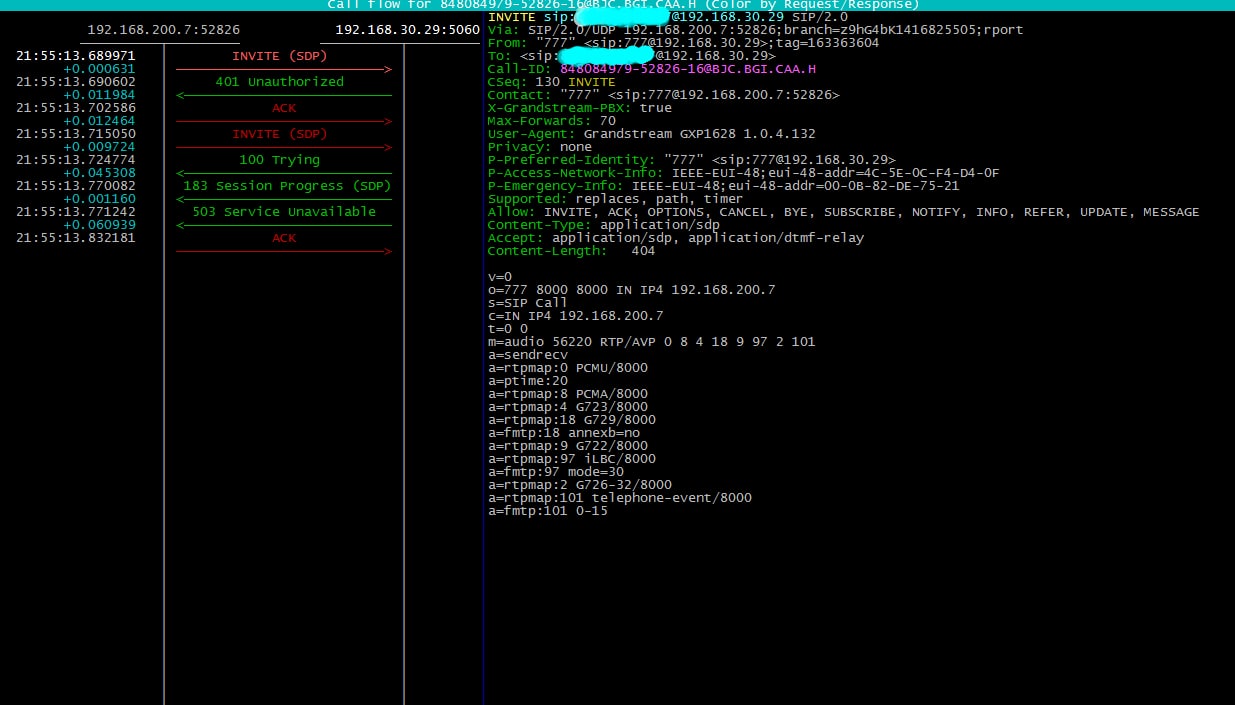Click the m=audio 56220 media line
Image resolution: width=1235 pixels, height=705 pixels.
point(652,342)
